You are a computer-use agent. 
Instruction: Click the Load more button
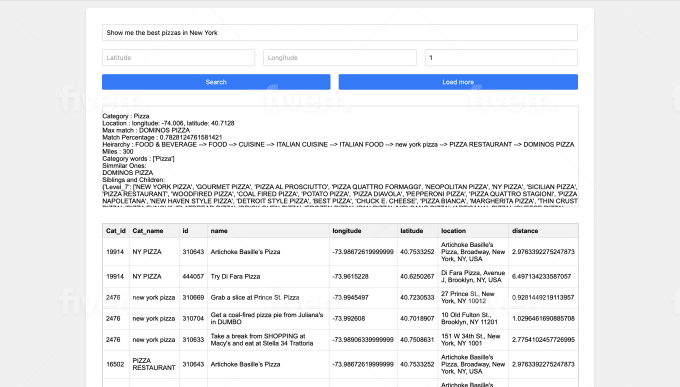tap(458, 82)
